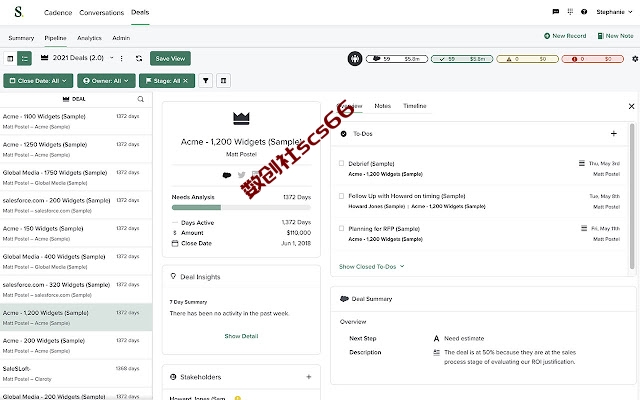
Task: Open the apps grid icon in header
Action: pyautogui.click(x=570, y=12)
